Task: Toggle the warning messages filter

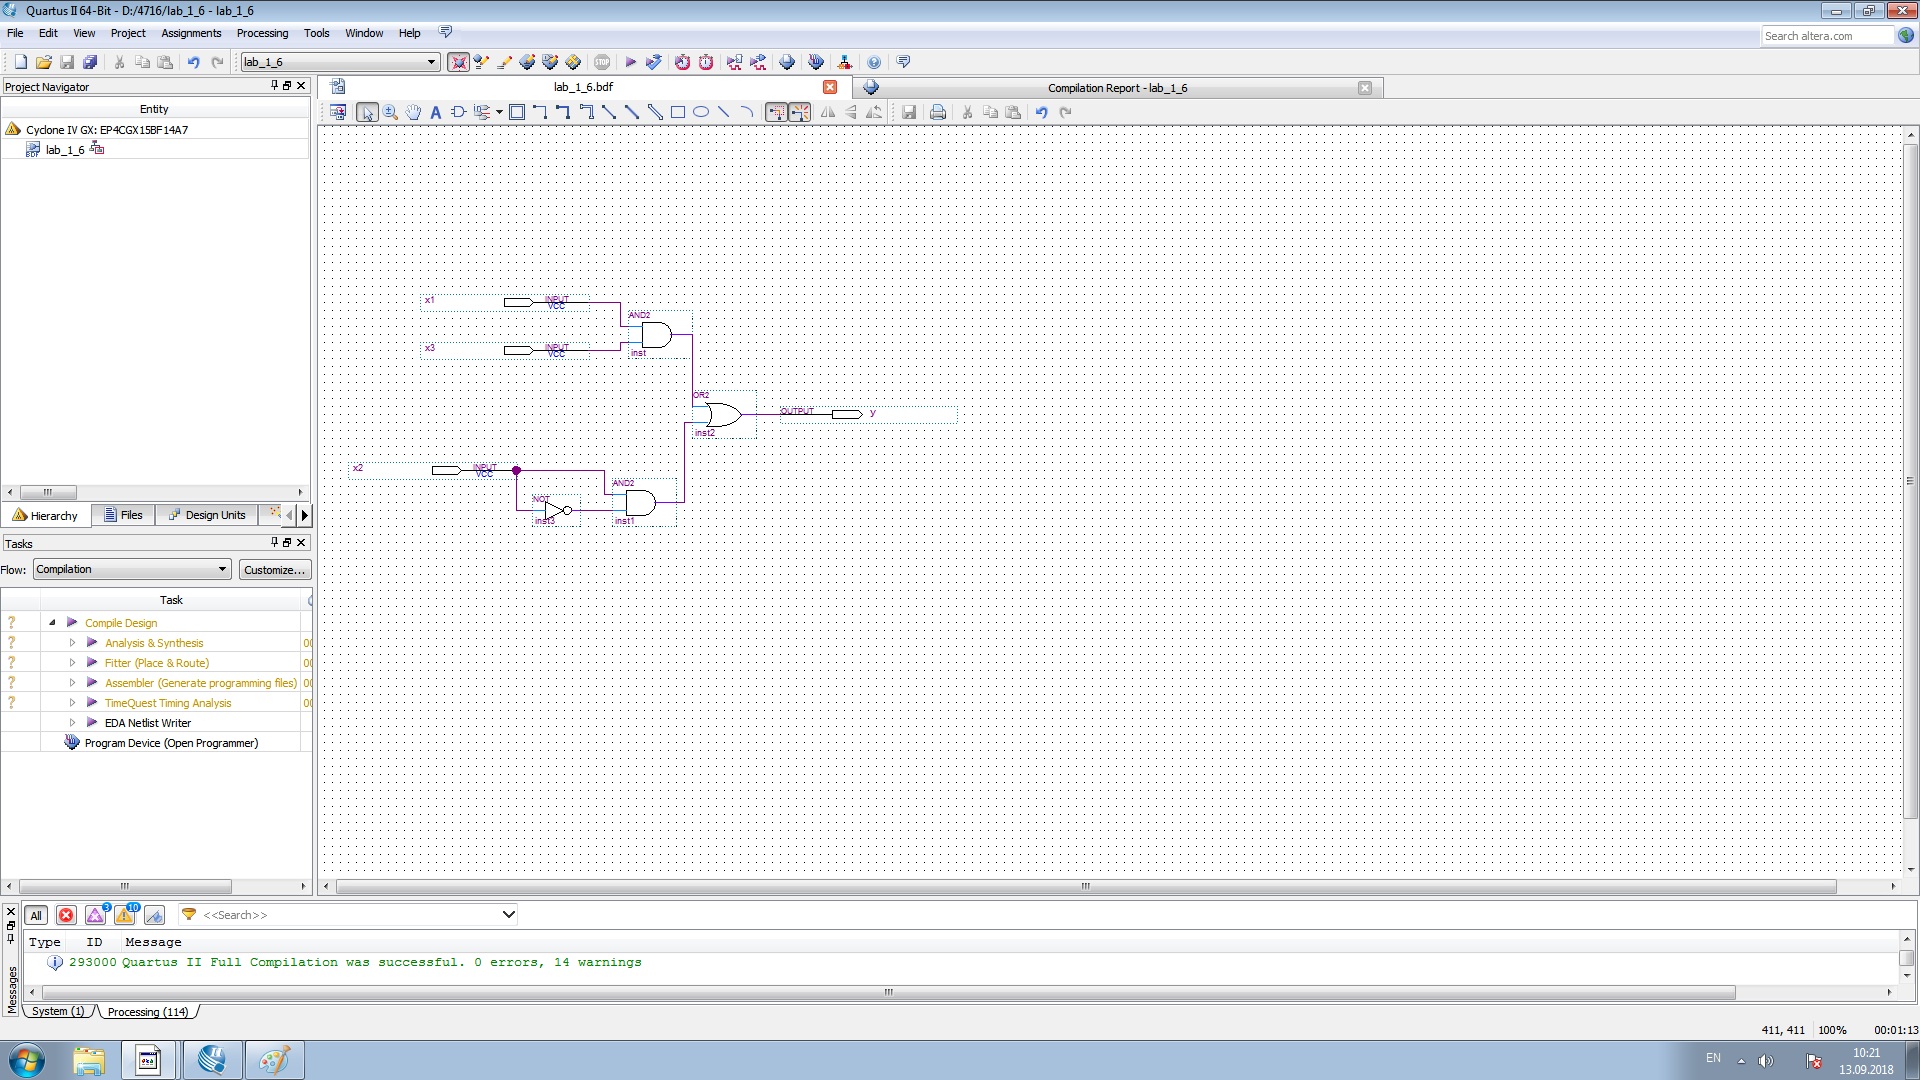Action: click(x=125, y=915)
